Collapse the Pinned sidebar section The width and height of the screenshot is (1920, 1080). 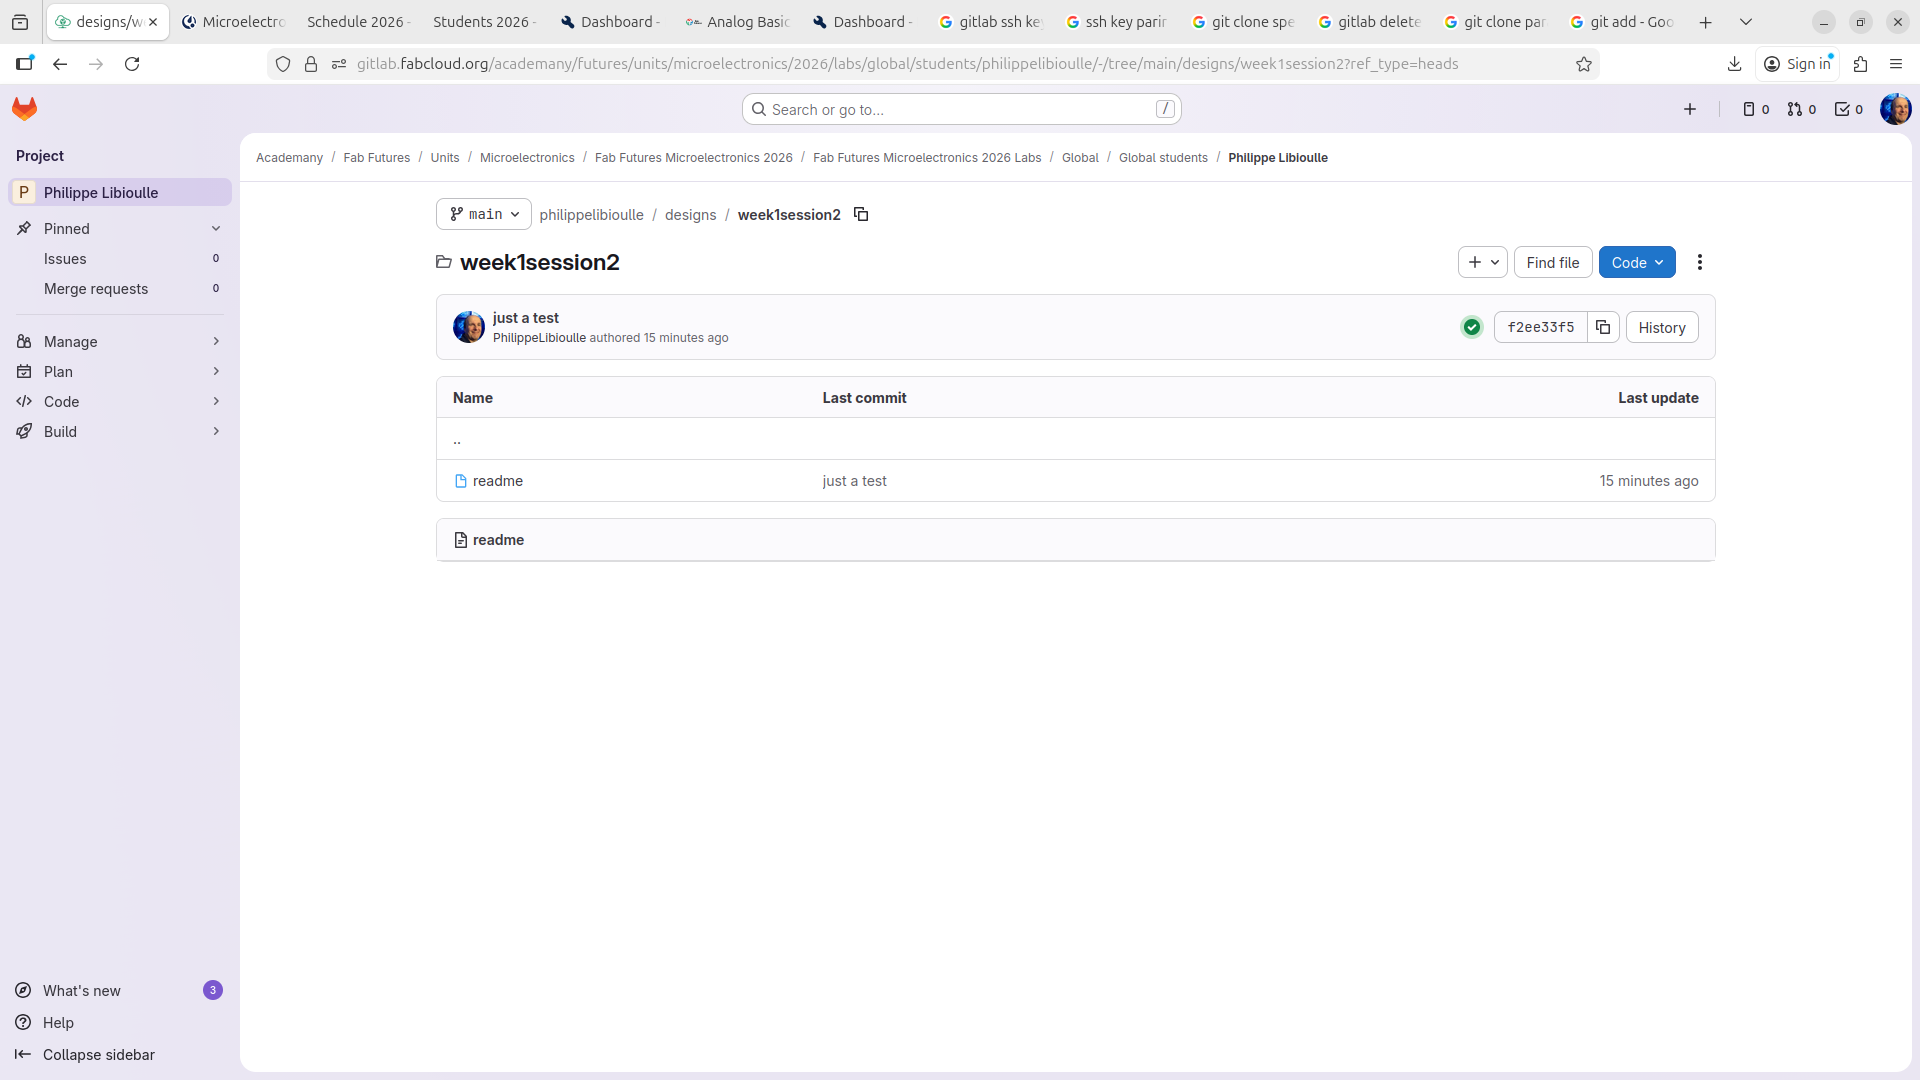point(216,229)
